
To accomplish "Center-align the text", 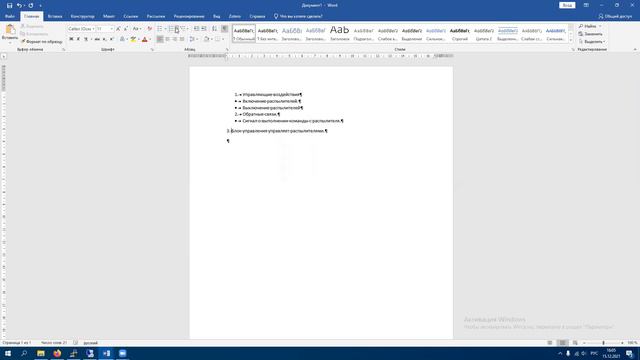I will (167, 39).
